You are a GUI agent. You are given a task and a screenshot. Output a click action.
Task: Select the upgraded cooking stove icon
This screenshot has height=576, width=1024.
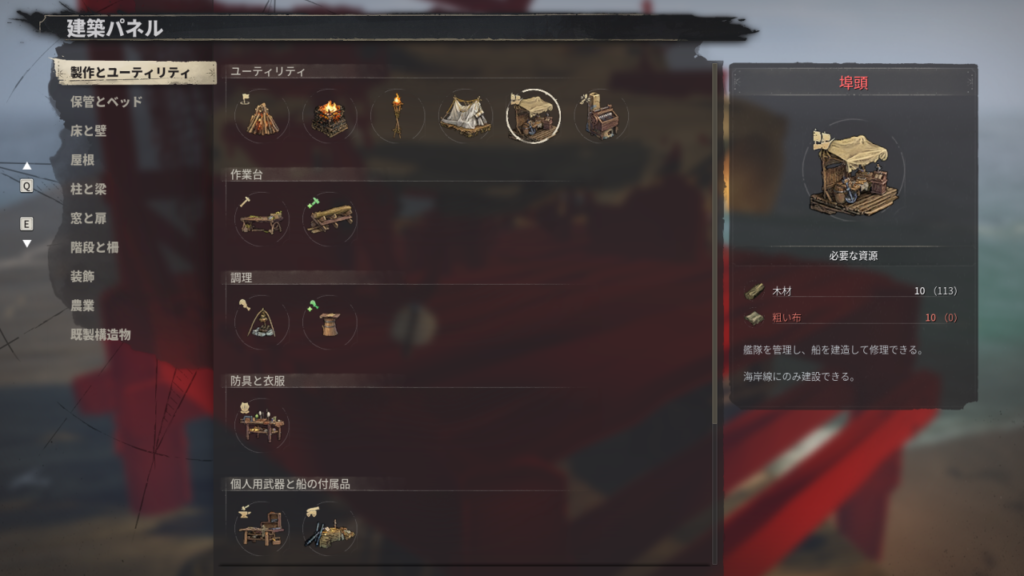pos(329,323)
